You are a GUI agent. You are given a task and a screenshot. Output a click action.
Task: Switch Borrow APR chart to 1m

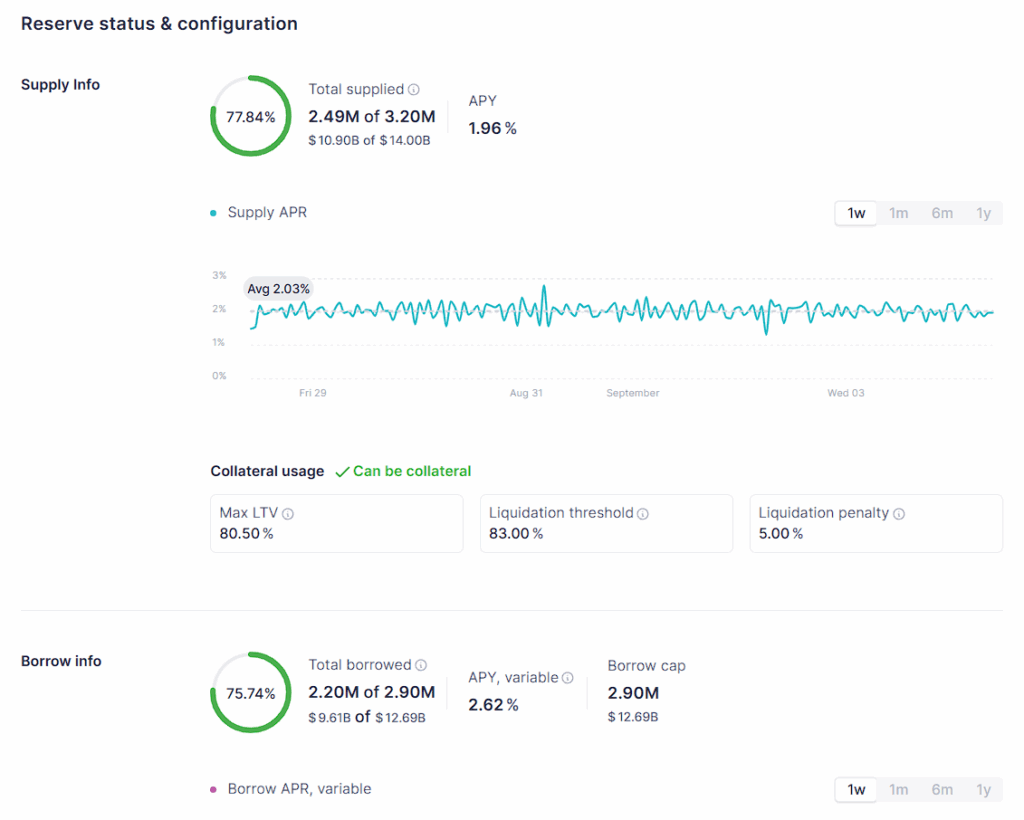(x=899, y=790)
